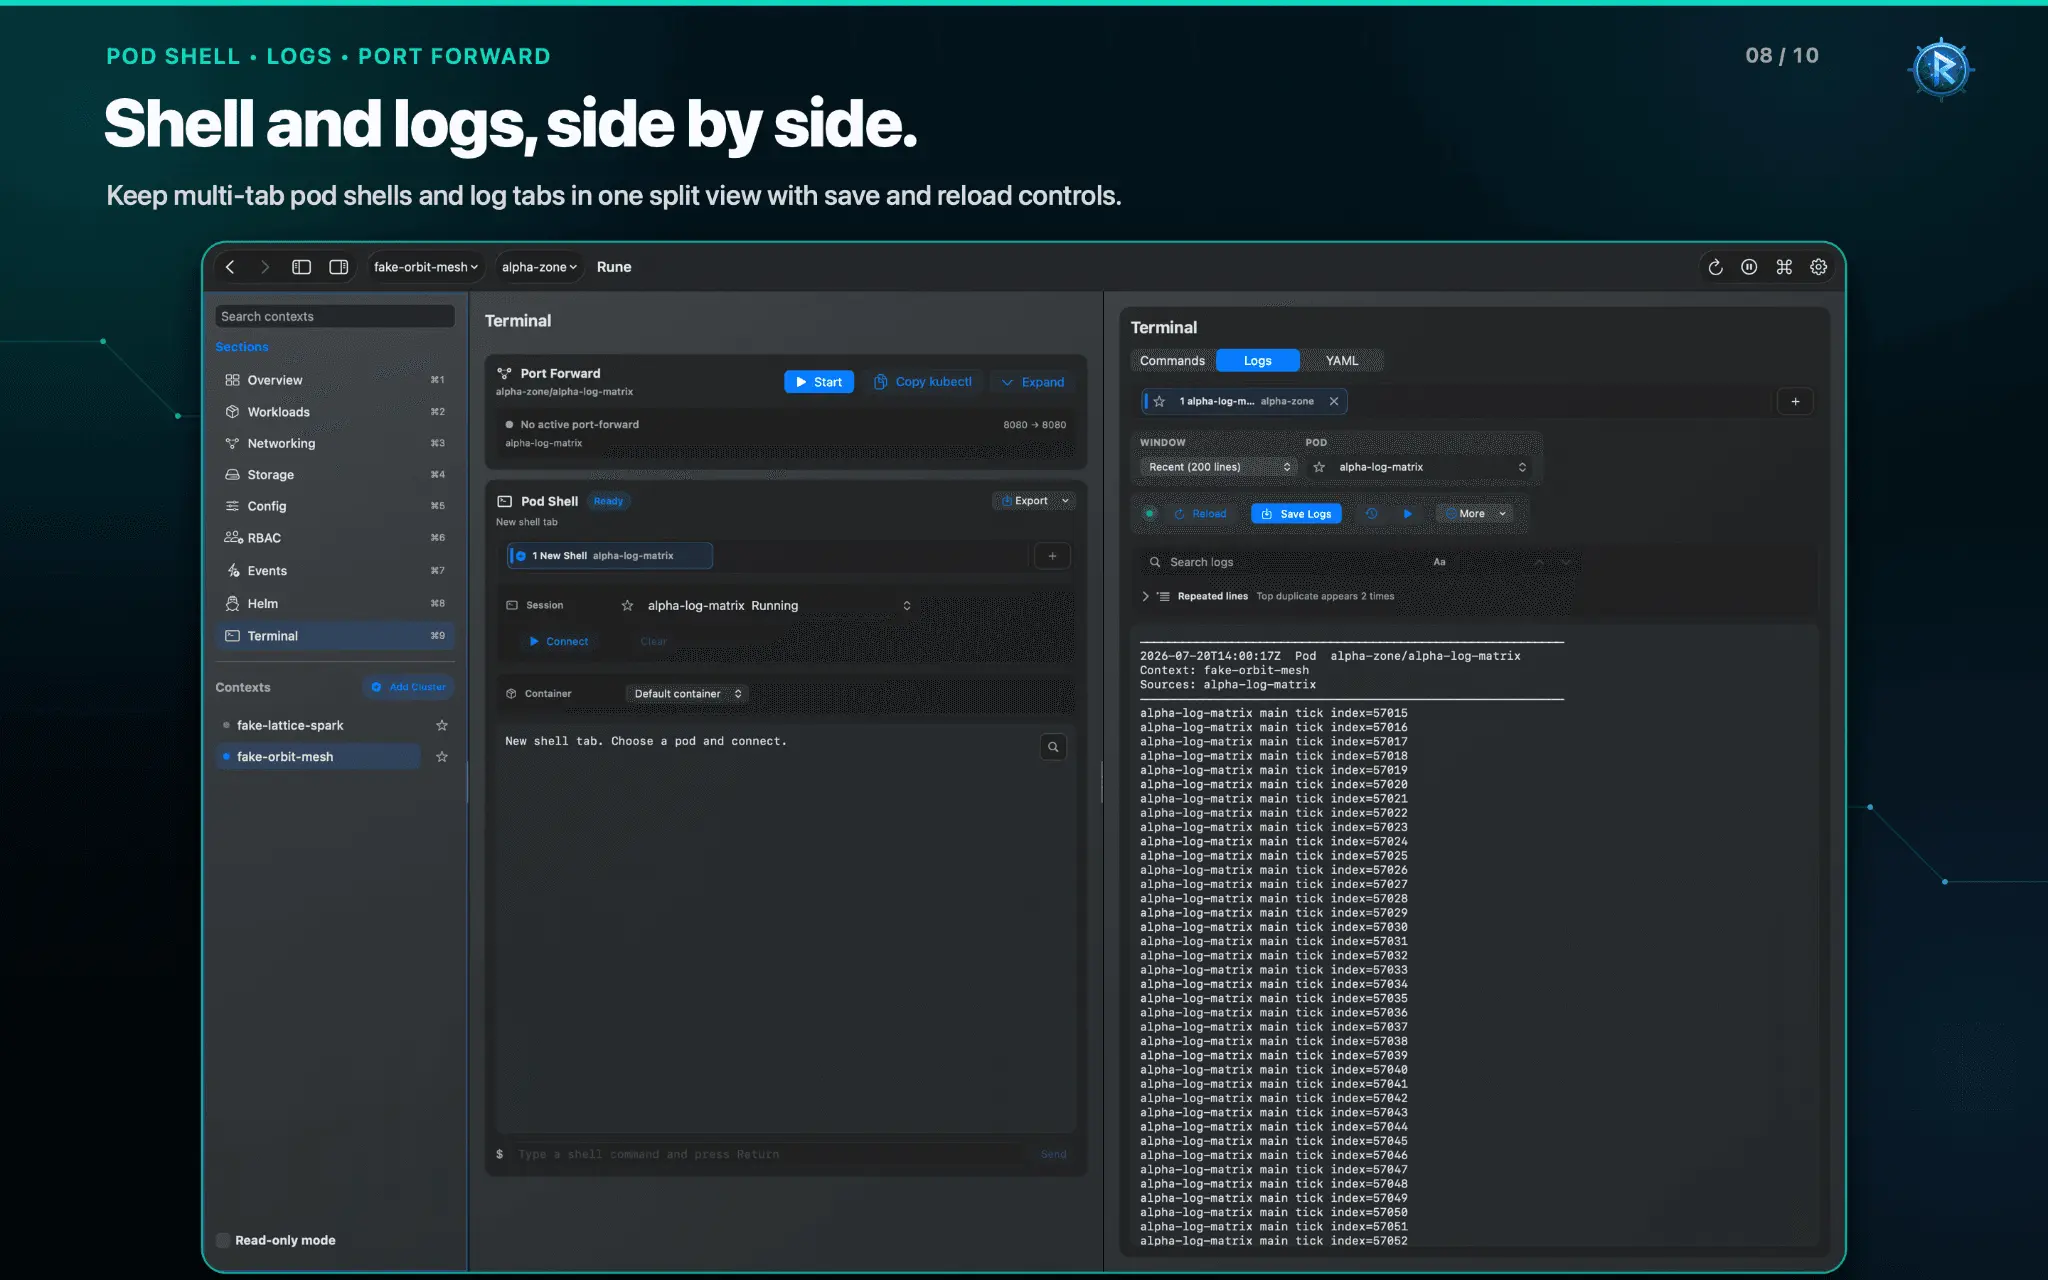This screenshot has height=1280, width=2048.
Task: Expand the Port Forward panel
Action: pos(1033,382)
